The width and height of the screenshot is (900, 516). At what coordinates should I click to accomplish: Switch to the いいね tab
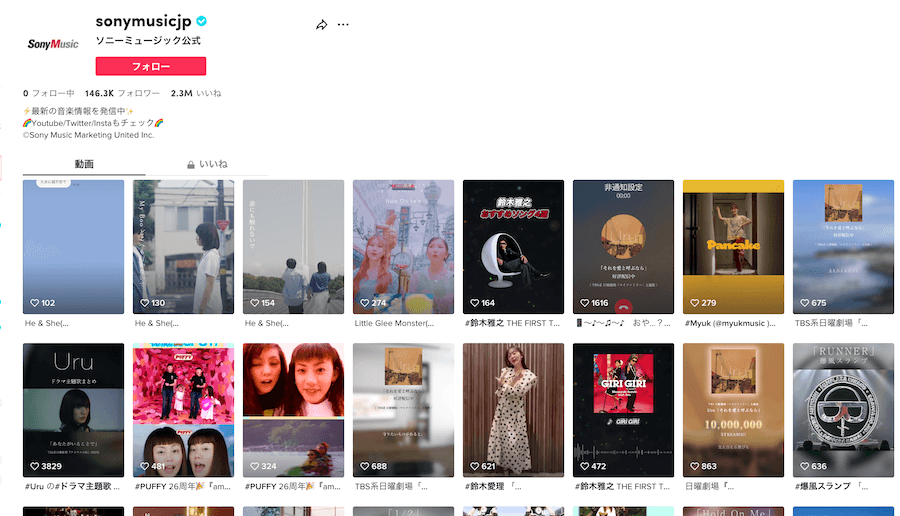(x=207, y=164)
